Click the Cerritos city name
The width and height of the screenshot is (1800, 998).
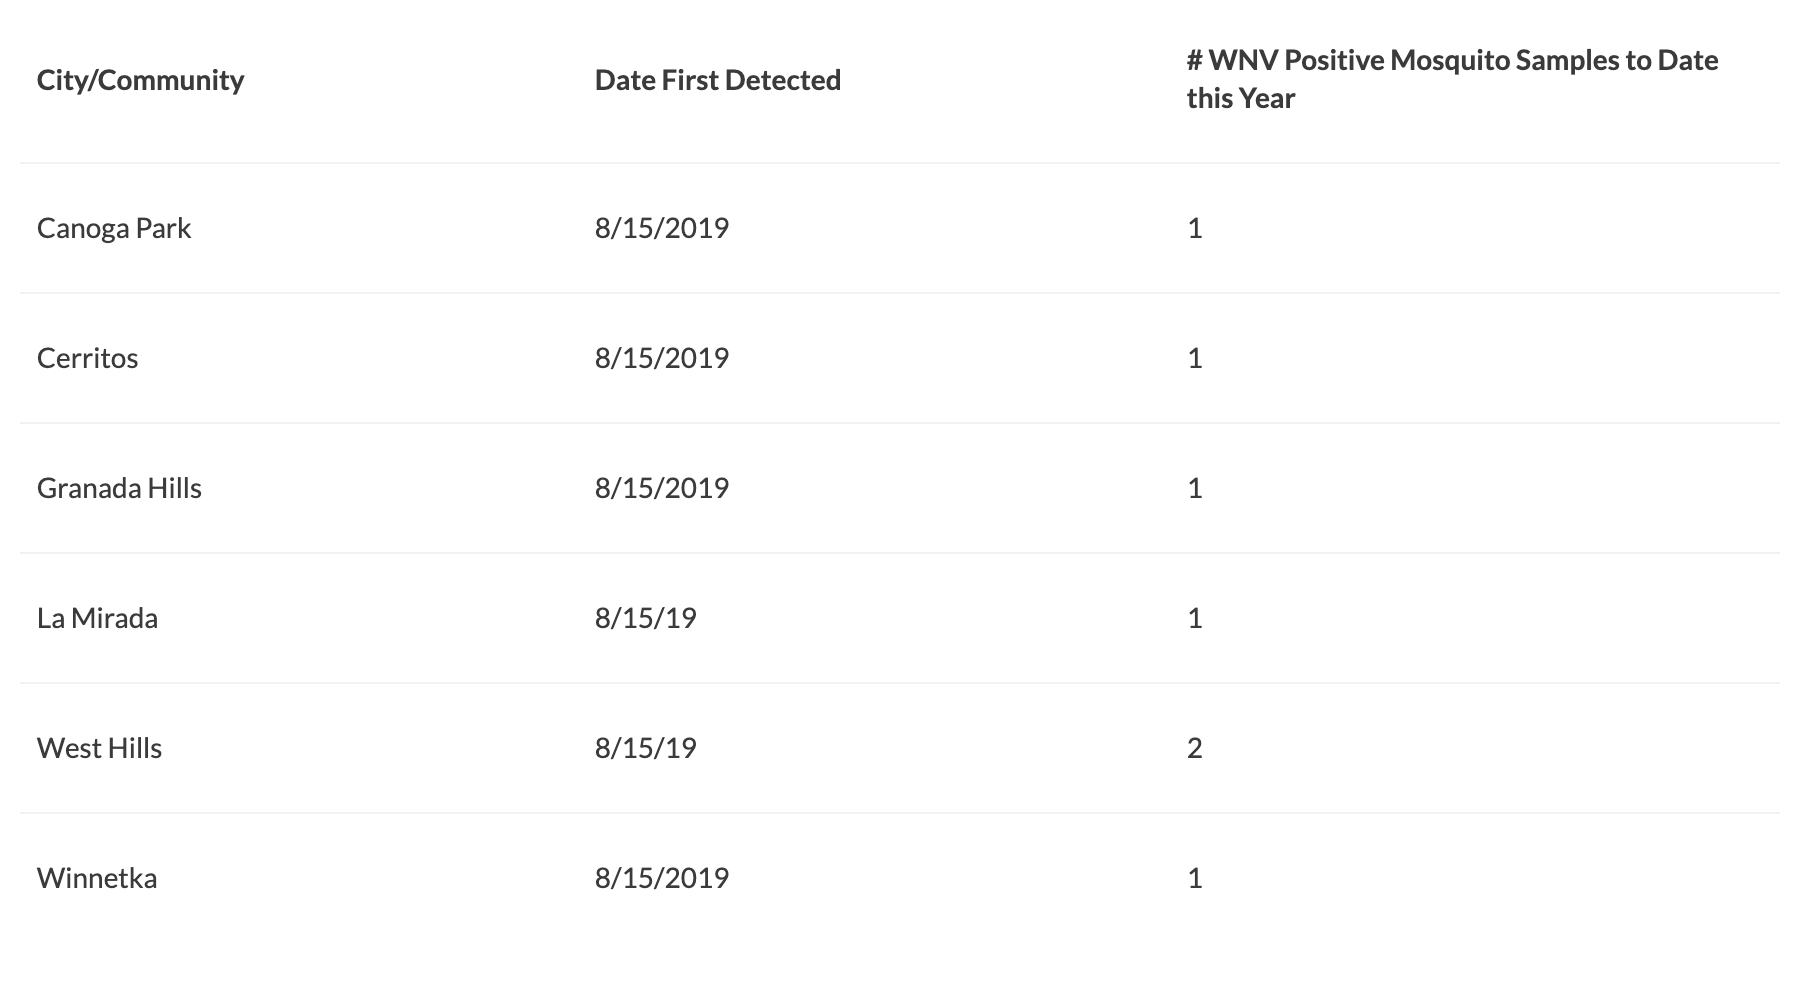click(x=88, y=358)
